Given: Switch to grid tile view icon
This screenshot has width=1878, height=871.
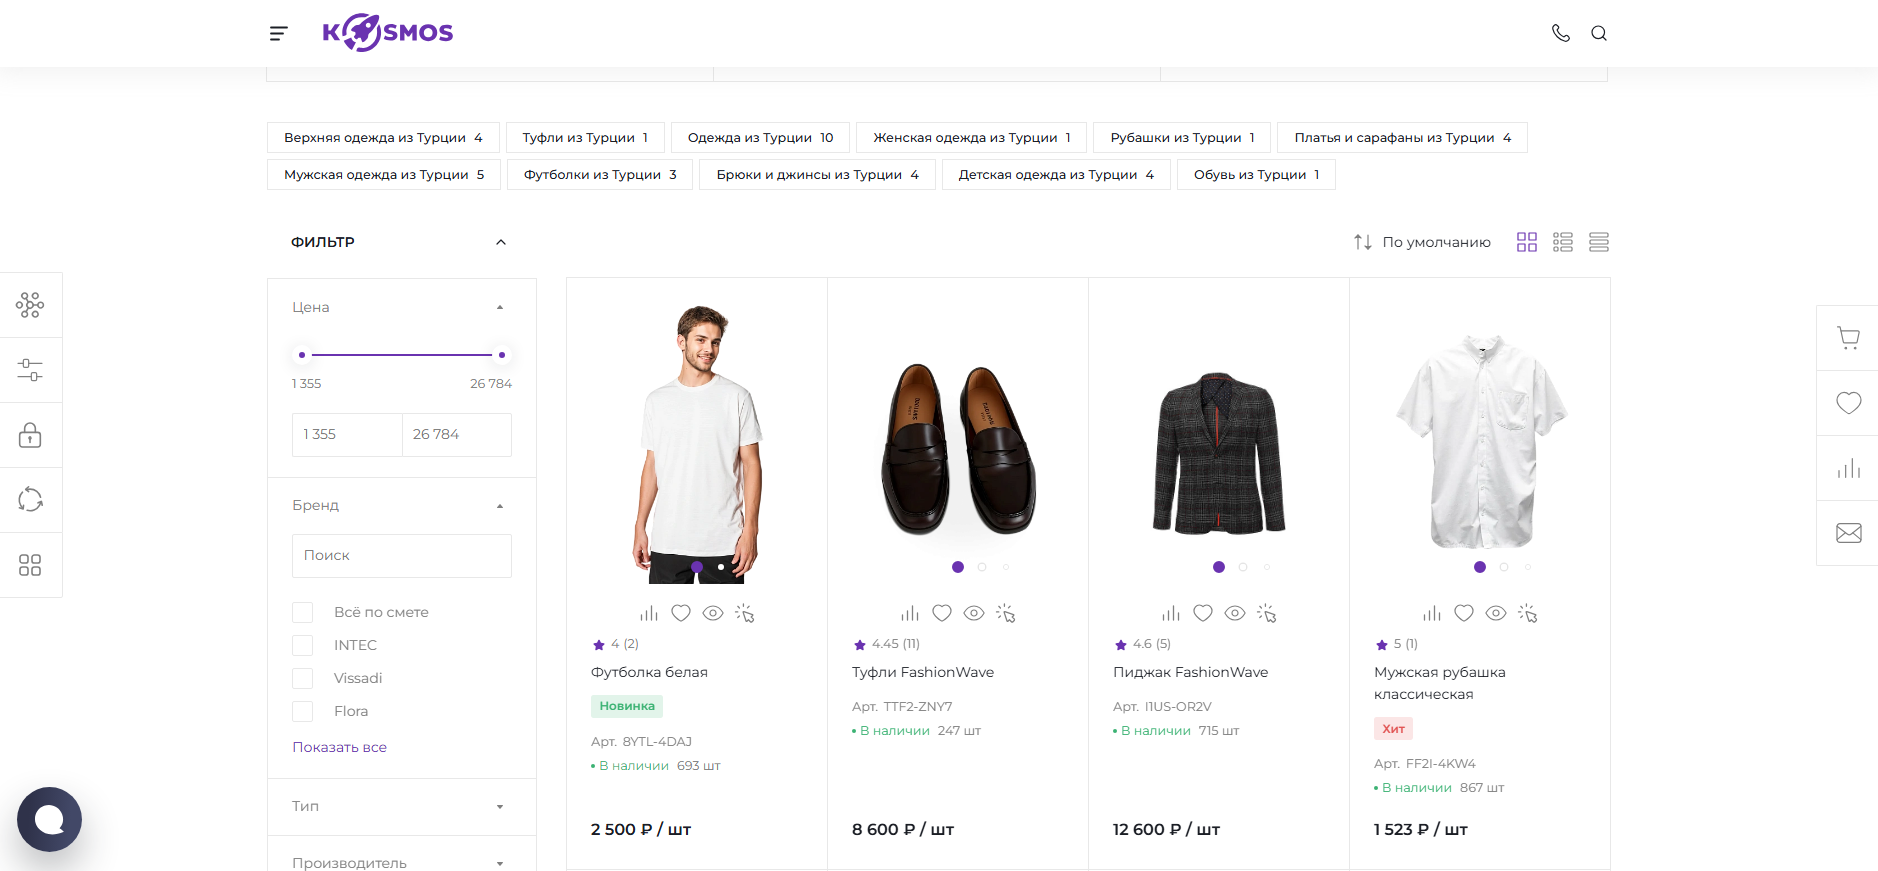Looking at the screenshot, I should click(x=1526, y=242).
